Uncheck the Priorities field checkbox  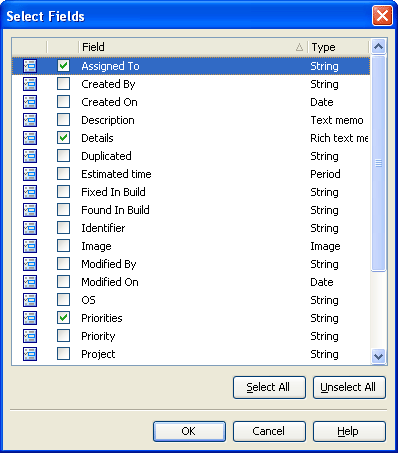(63, 318)
